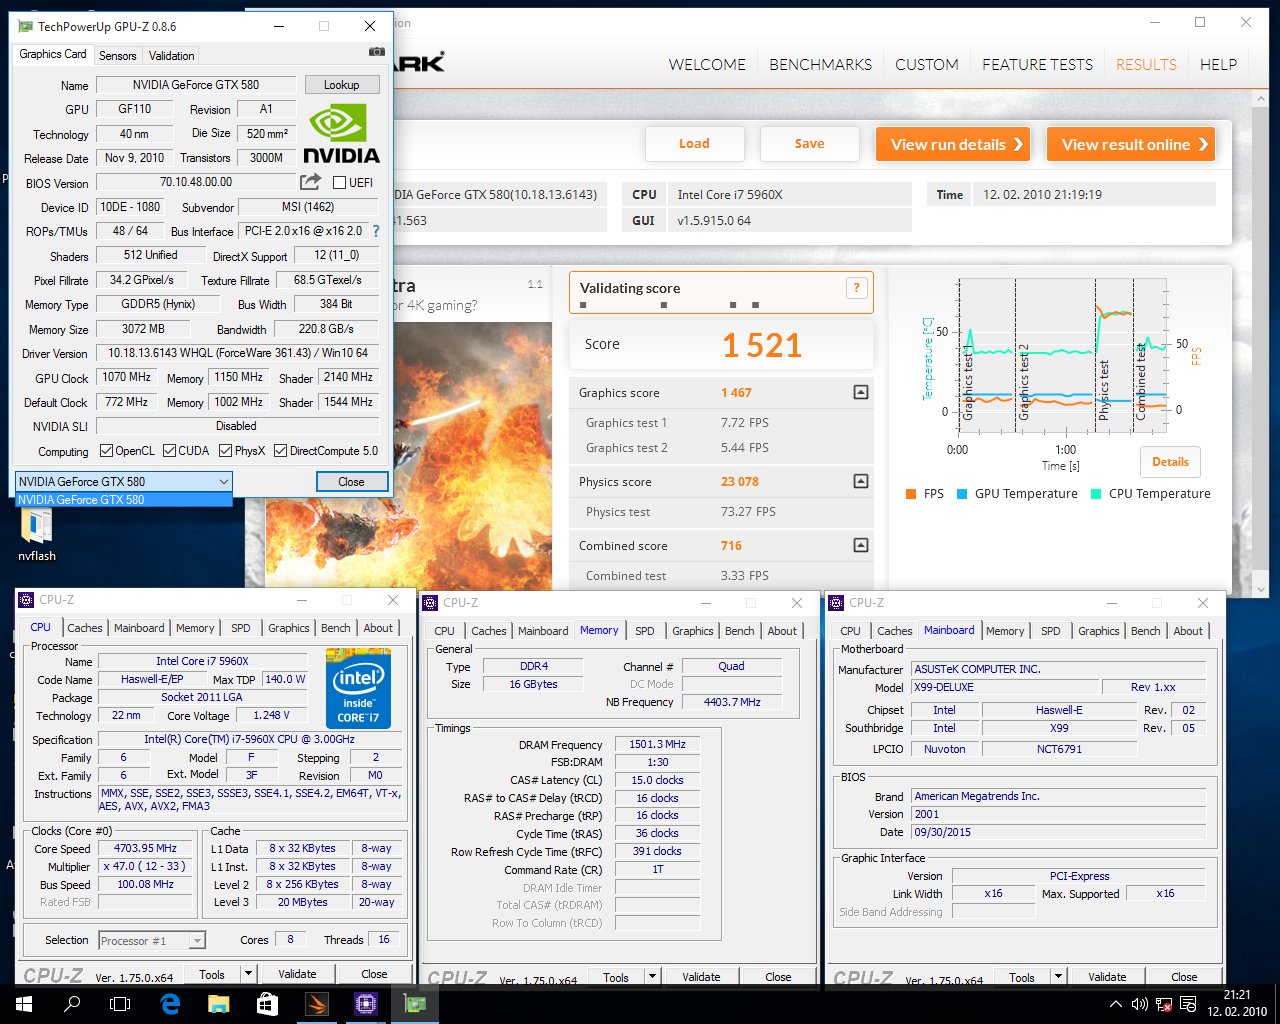This screenshot has width=1280, height=1024.
Task: Click the orange FPS legend swatch
Action: click(x=911, y=494)
